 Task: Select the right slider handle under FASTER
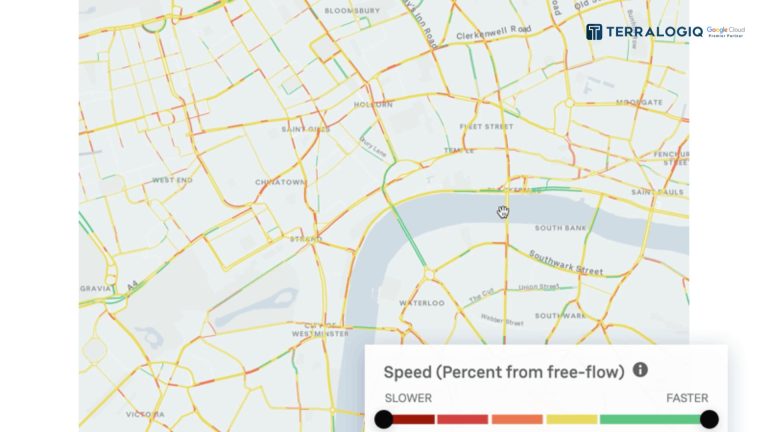click(709, 419)
